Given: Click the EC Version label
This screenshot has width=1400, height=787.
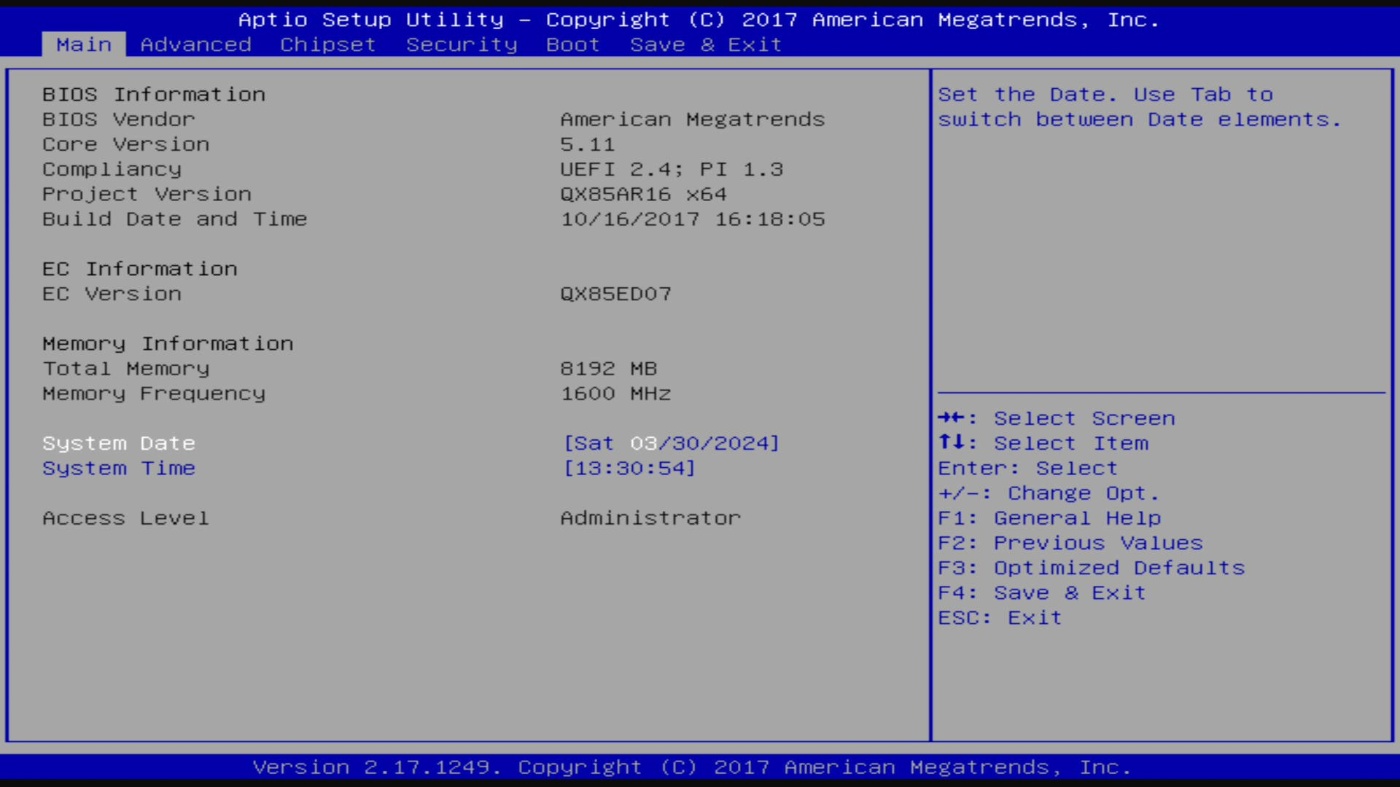Looking at the screenshot, I should tap(112, 294).
